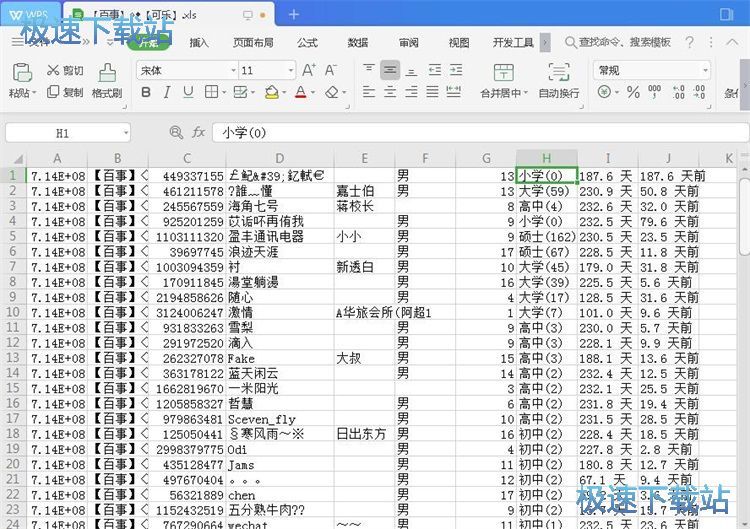Open the 开发工具 ribbon tab
This screenshot has width=750, height=529.
pyautogui.click(x=513, y=43)
